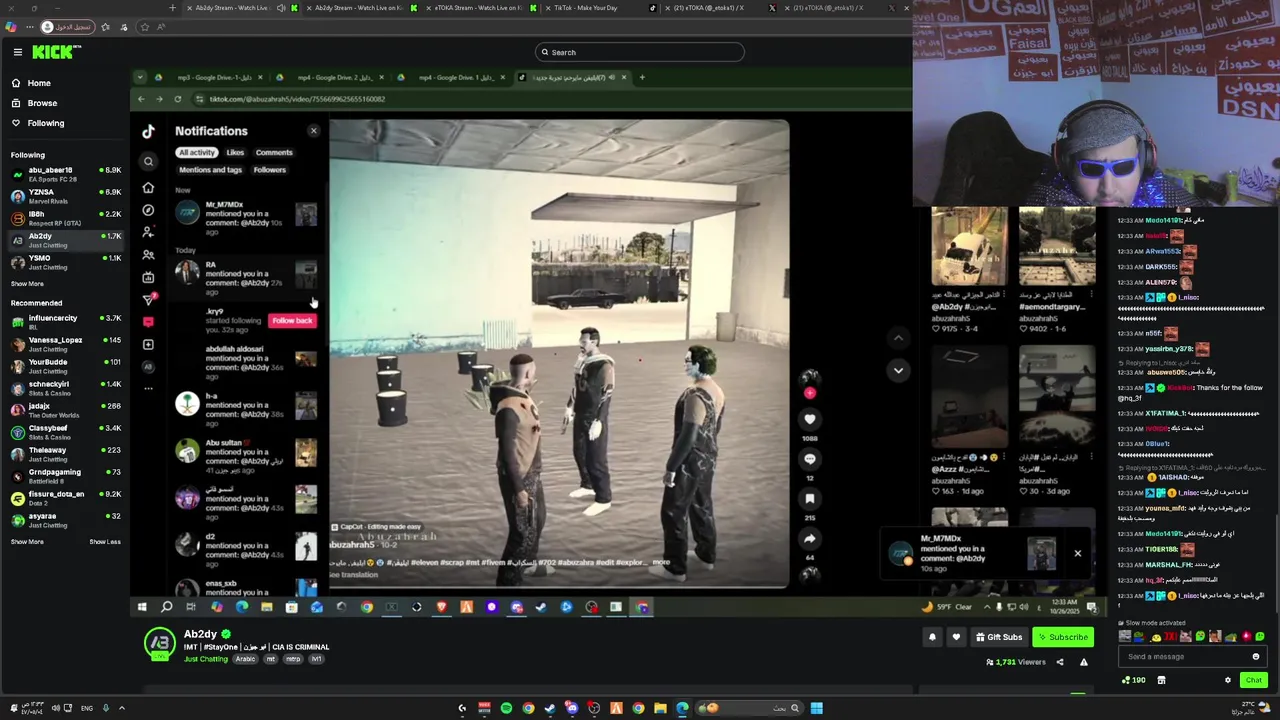Dismiss Mr_M7MDx popup notification
The height and width of the screenshot is (720, 1280).
pos(1077,553)
